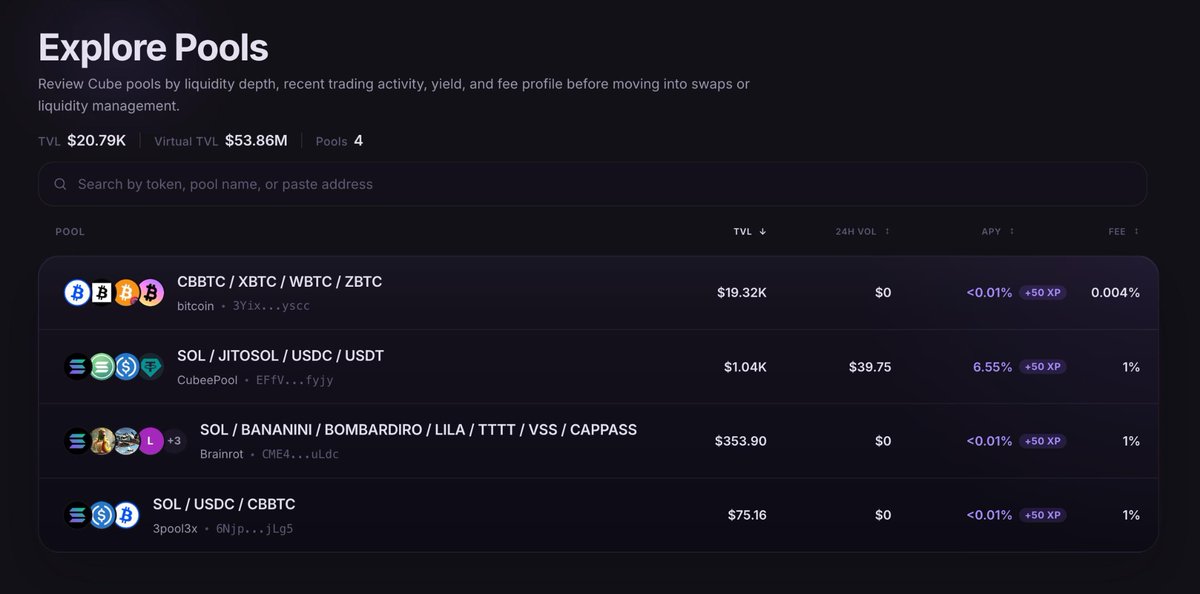Click the purple L token icon in Brainrot
The width and height of the screenshot is (1200, 594).
[x=150, y=441]
